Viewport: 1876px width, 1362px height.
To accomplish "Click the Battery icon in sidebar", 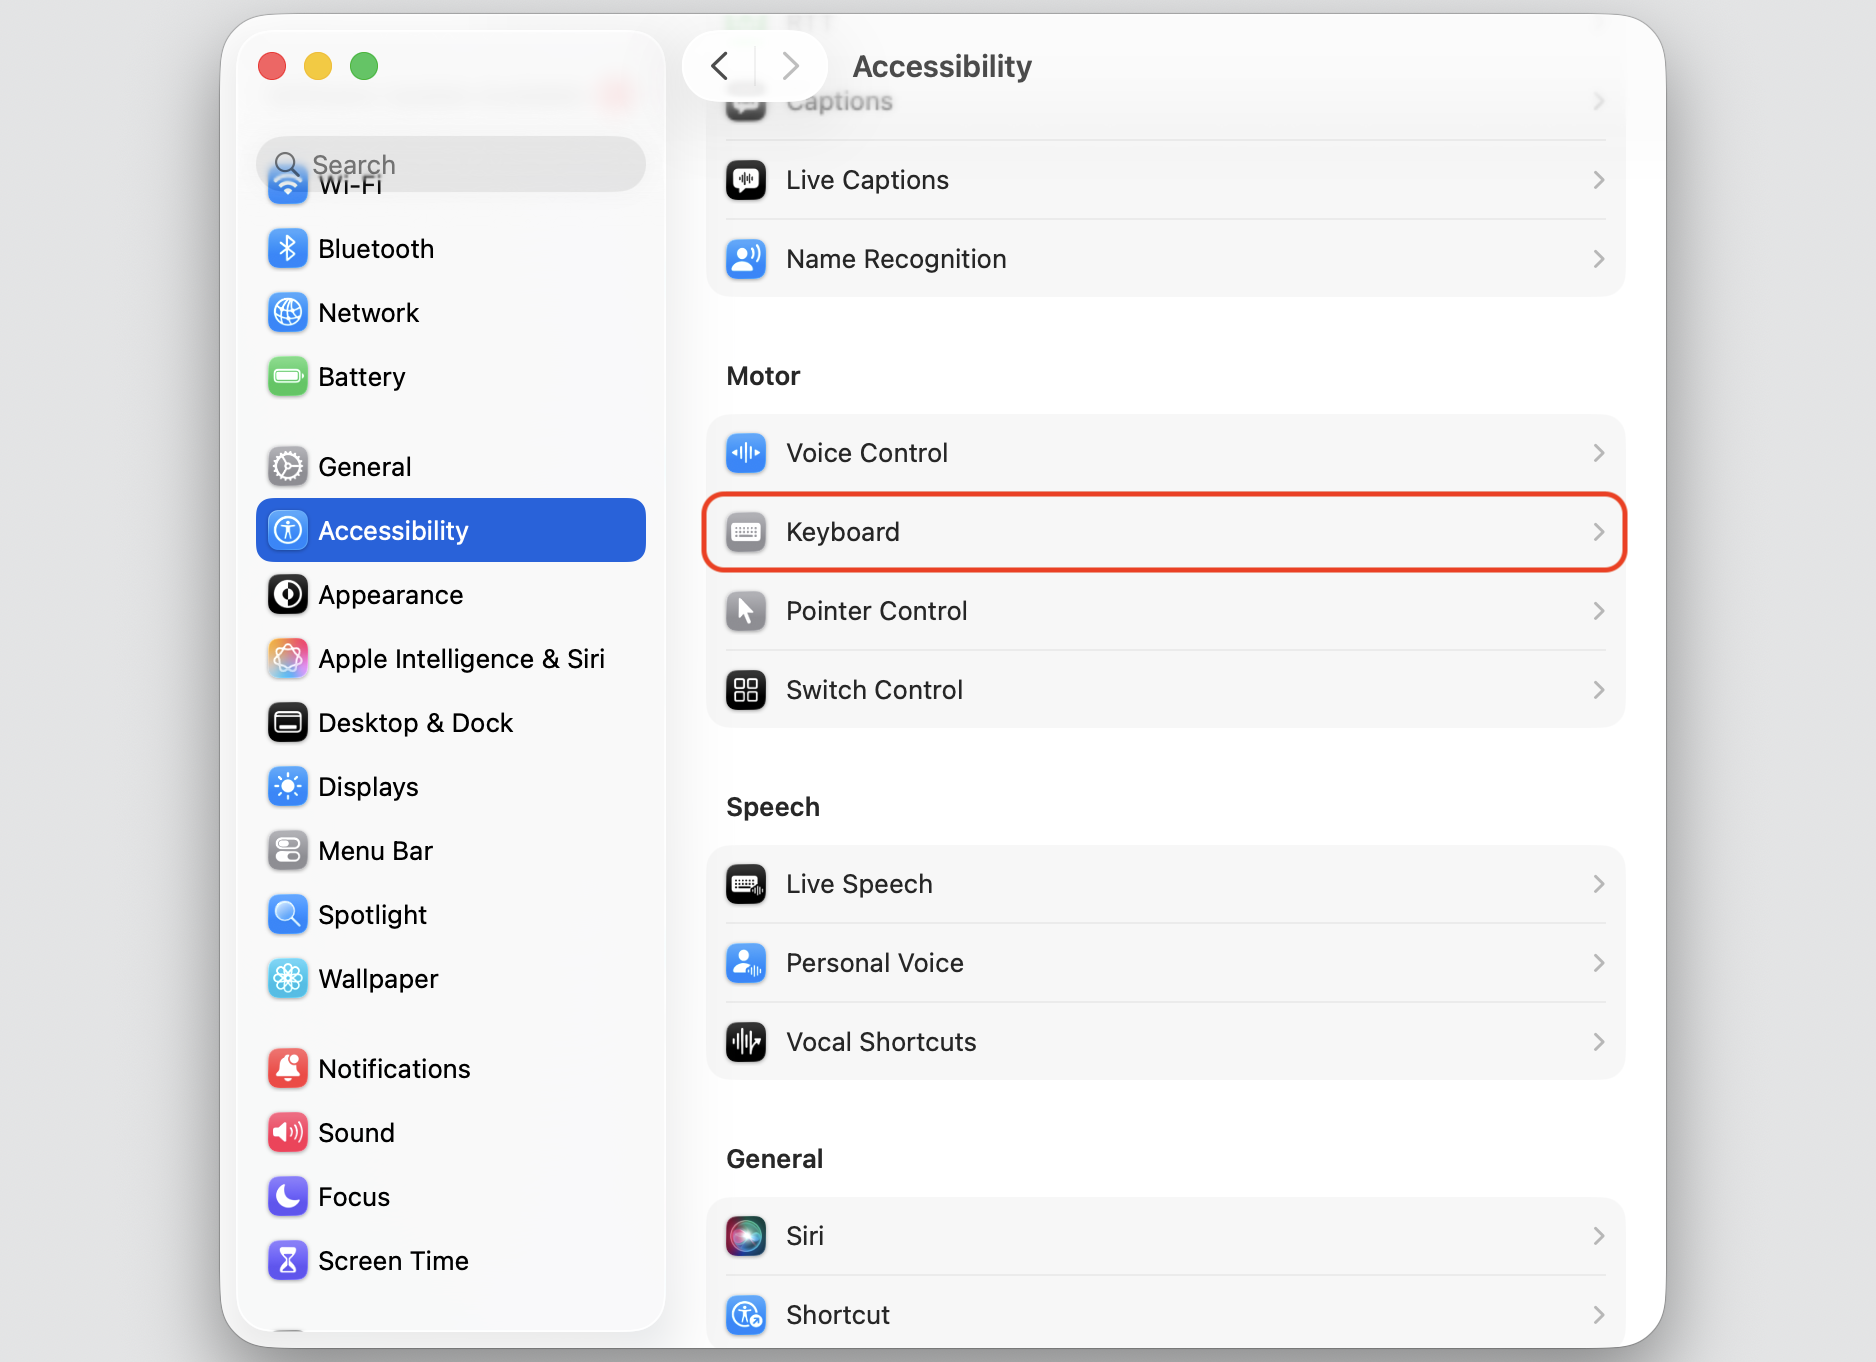I will 288,377.
